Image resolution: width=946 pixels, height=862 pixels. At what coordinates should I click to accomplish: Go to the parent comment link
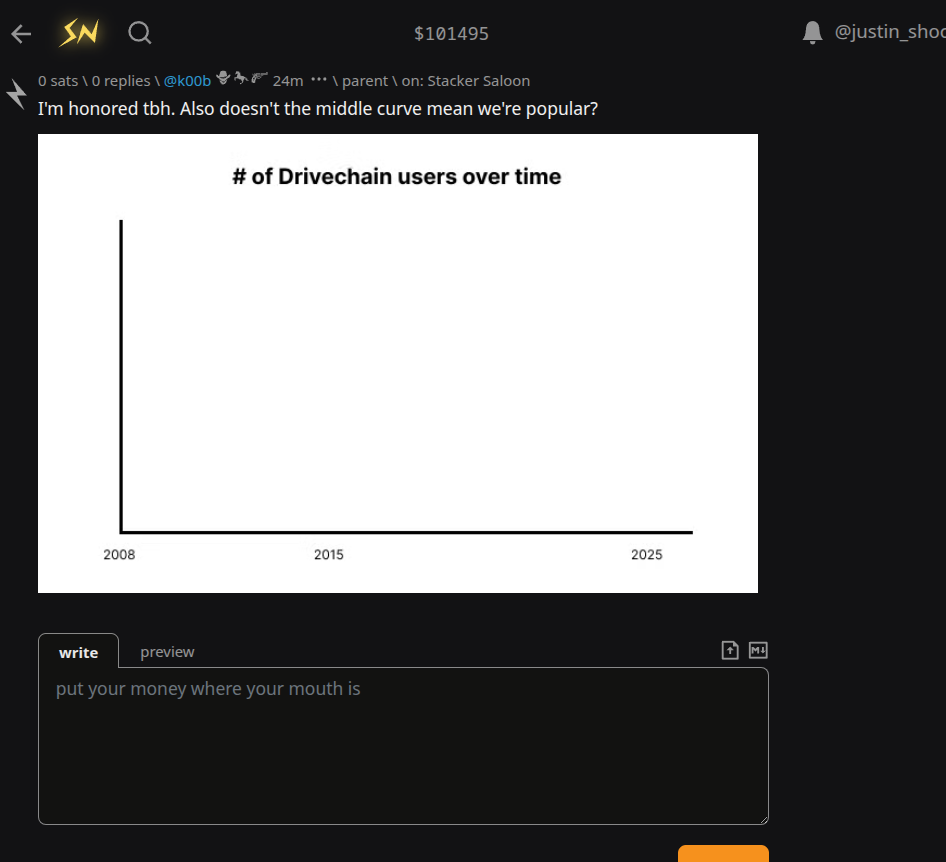tap(364, 81)
